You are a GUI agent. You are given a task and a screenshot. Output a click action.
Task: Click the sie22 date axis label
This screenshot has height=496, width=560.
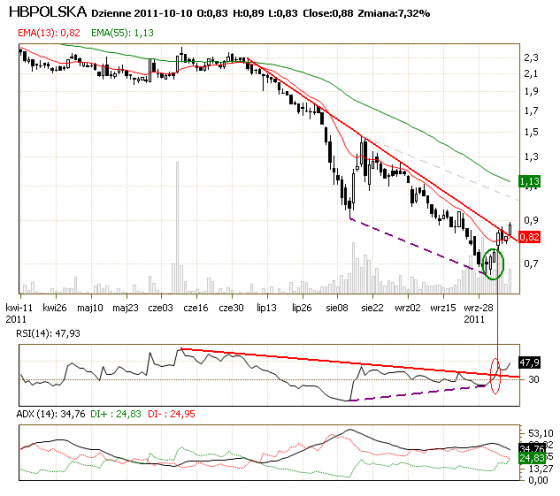coord(372,308)
